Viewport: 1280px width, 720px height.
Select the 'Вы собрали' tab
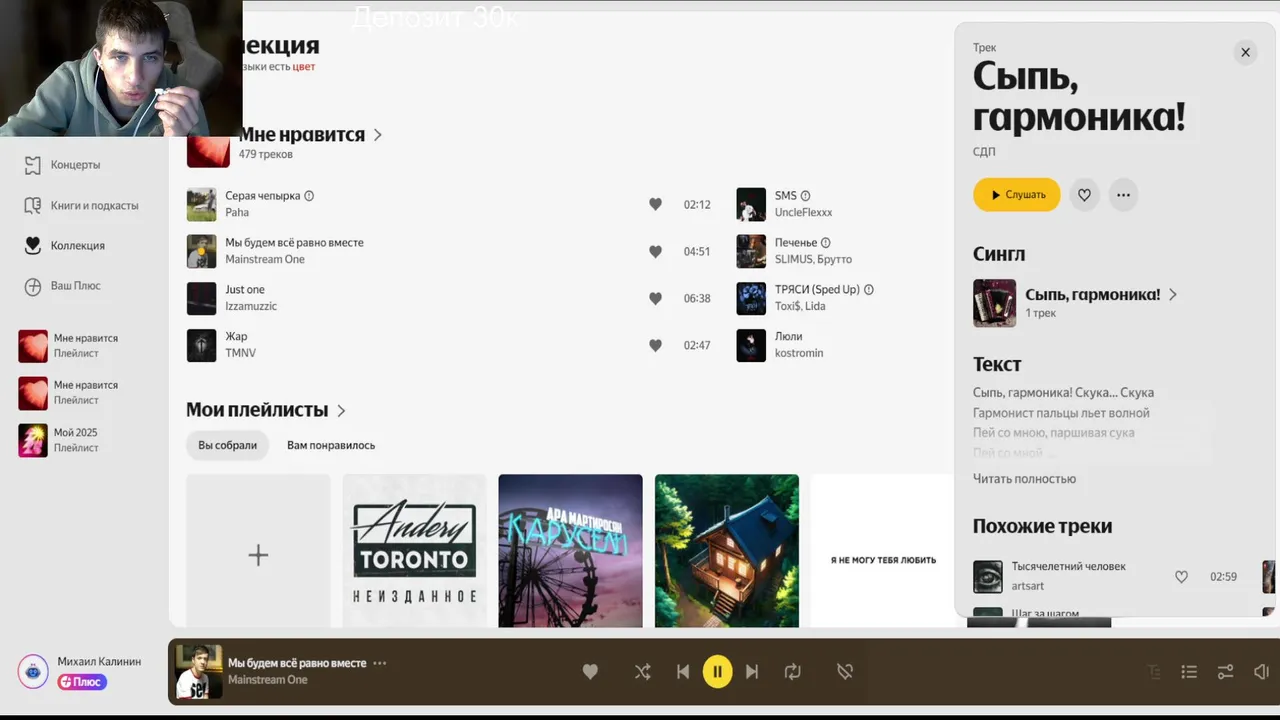point(228,445)
